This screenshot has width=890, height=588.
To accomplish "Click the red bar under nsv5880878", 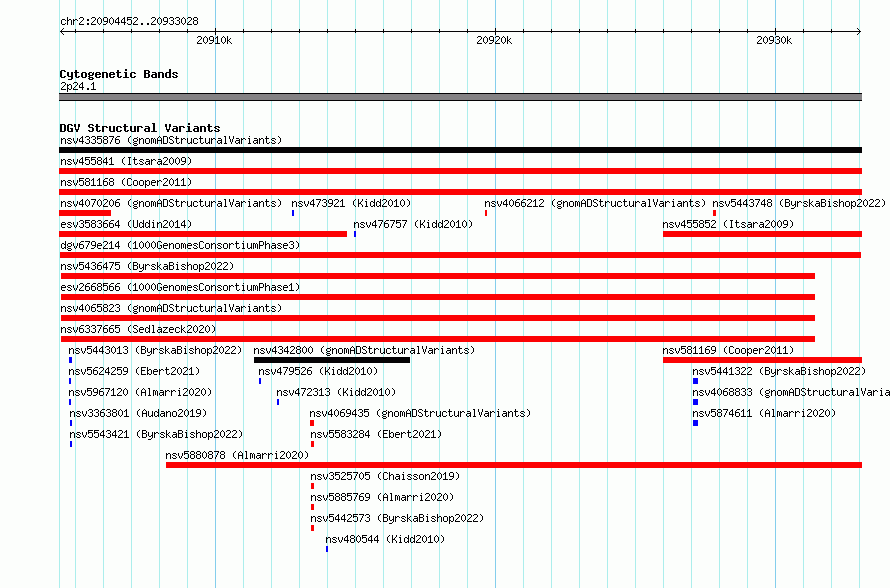I will click(514, 465).
